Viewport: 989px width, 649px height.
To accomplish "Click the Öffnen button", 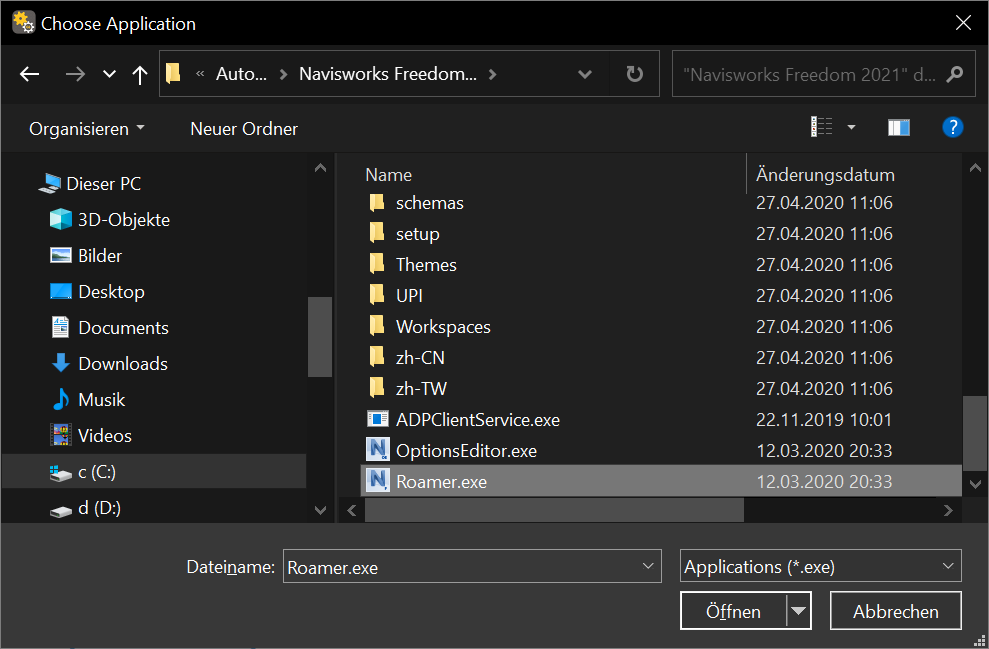I will pyautogui.click(x=733, y=611).
